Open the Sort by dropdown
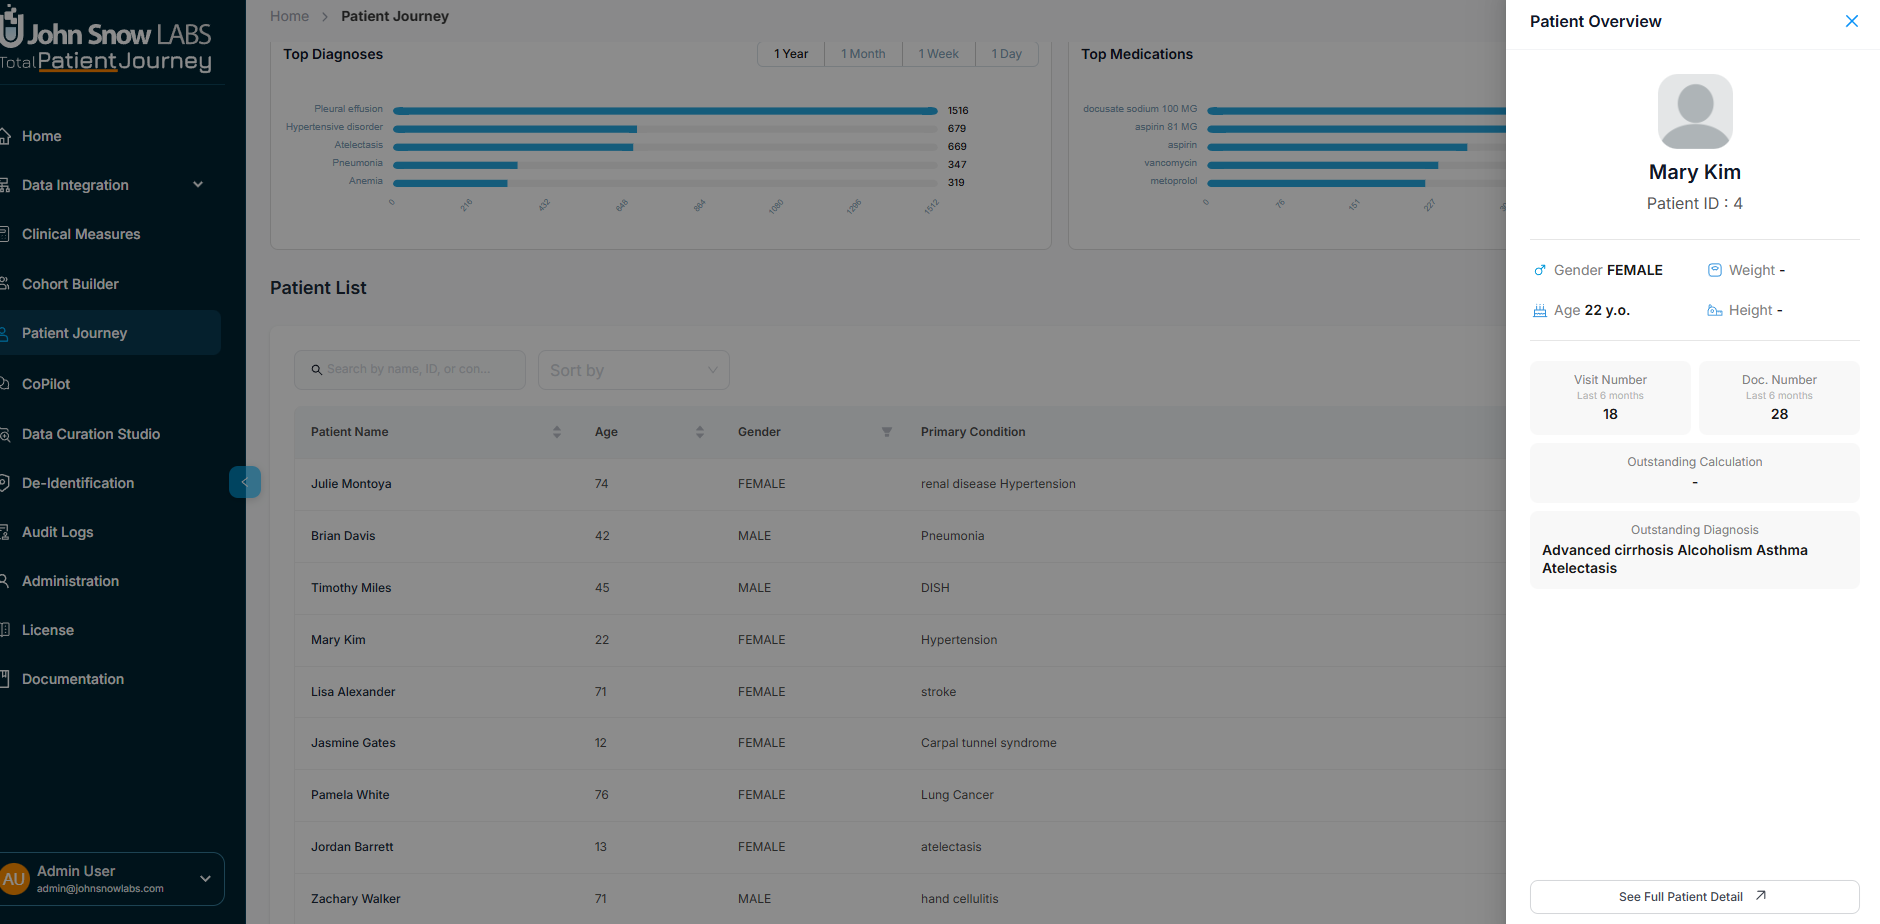 tap(633, 369)
